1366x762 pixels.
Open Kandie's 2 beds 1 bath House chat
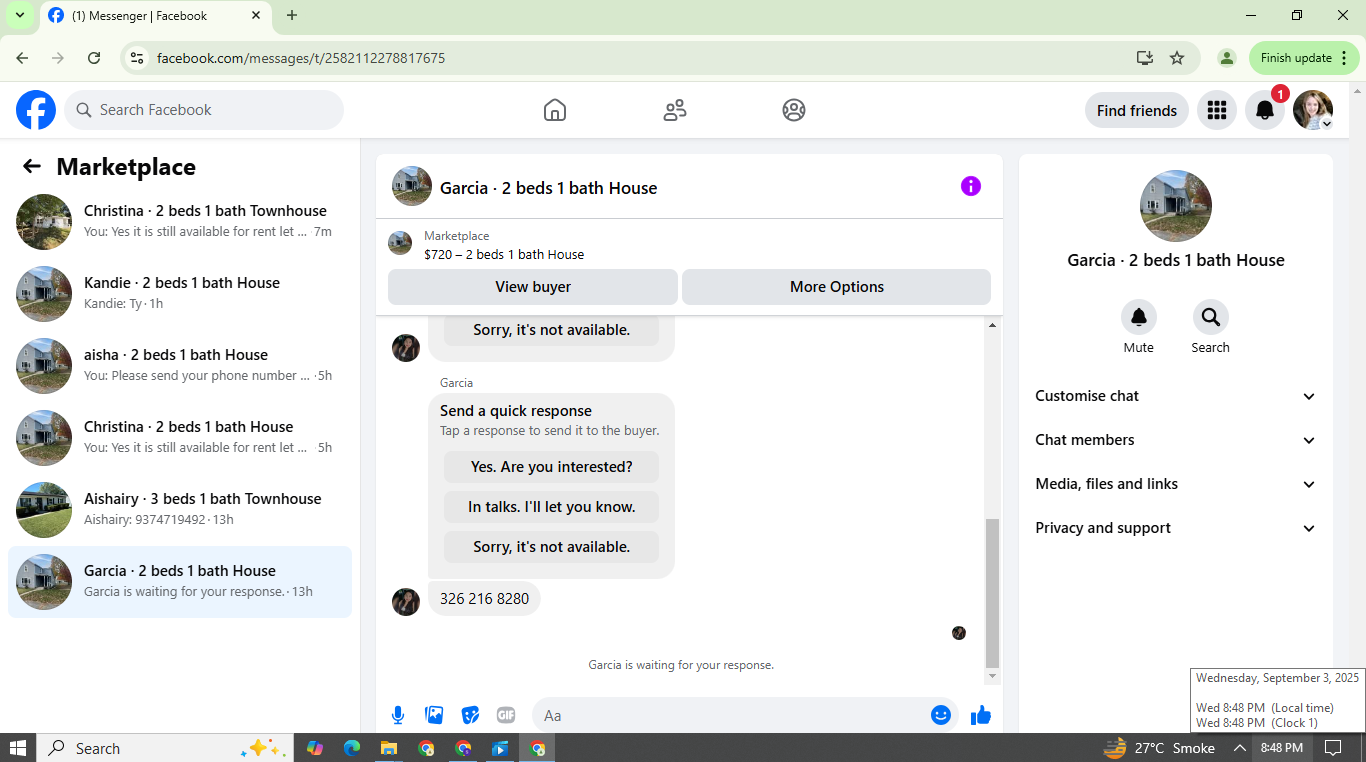point(180,294)
